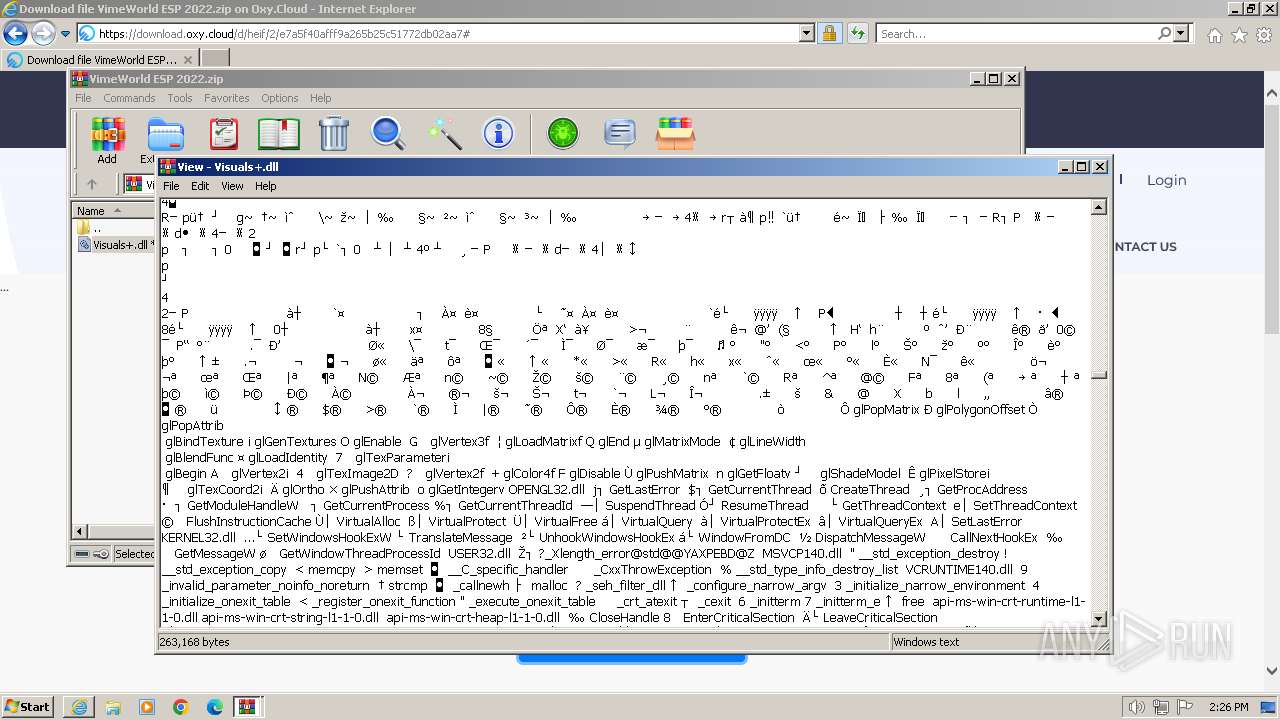
Task: Click Internet Explorer taskbar icon
Action: click(79, 707)
